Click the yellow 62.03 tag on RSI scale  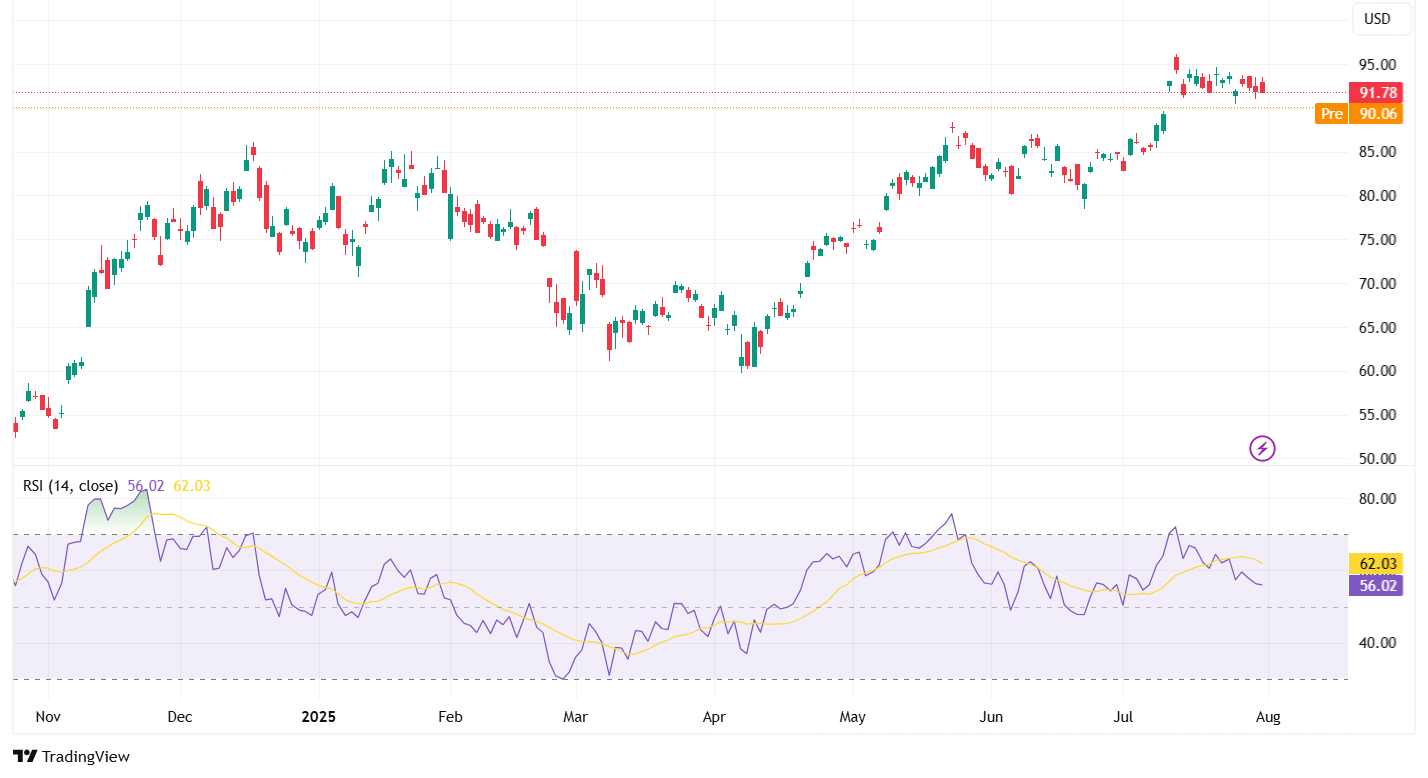1377,564
